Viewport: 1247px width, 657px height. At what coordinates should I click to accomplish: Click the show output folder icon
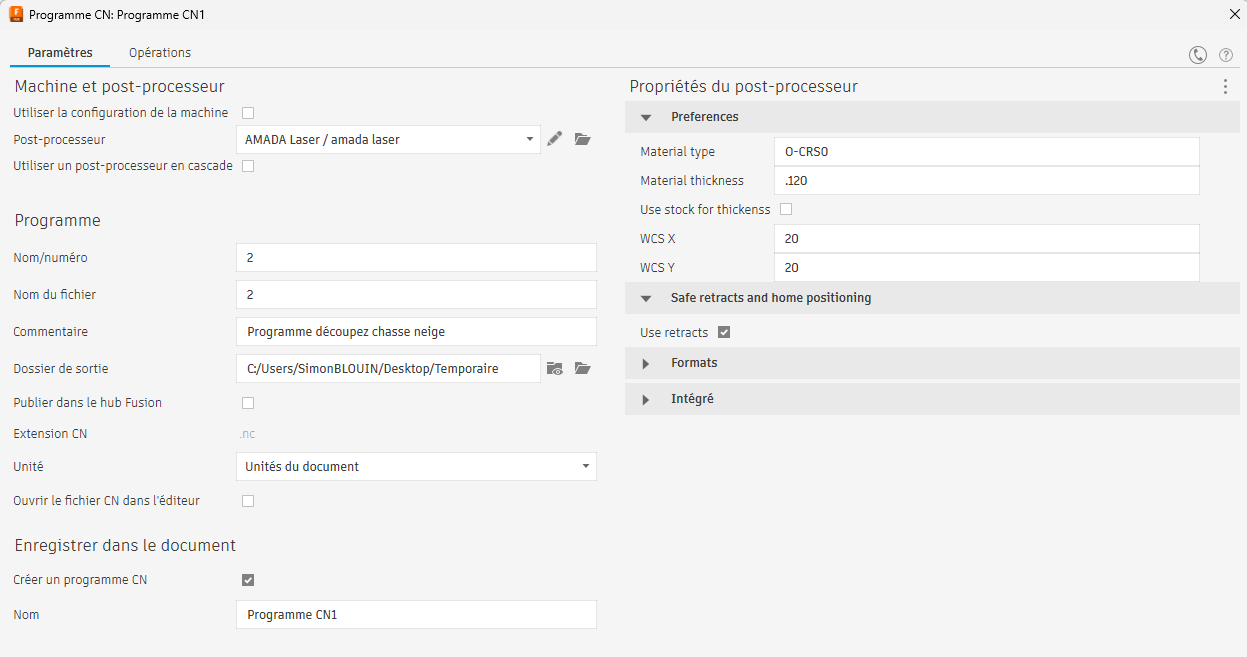555,369
